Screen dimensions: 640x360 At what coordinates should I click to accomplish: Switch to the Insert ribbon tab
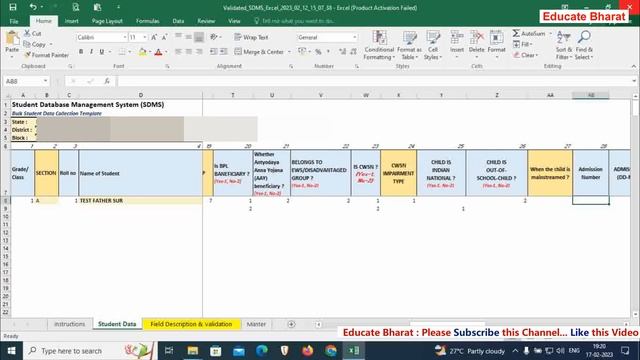(71, 21)
